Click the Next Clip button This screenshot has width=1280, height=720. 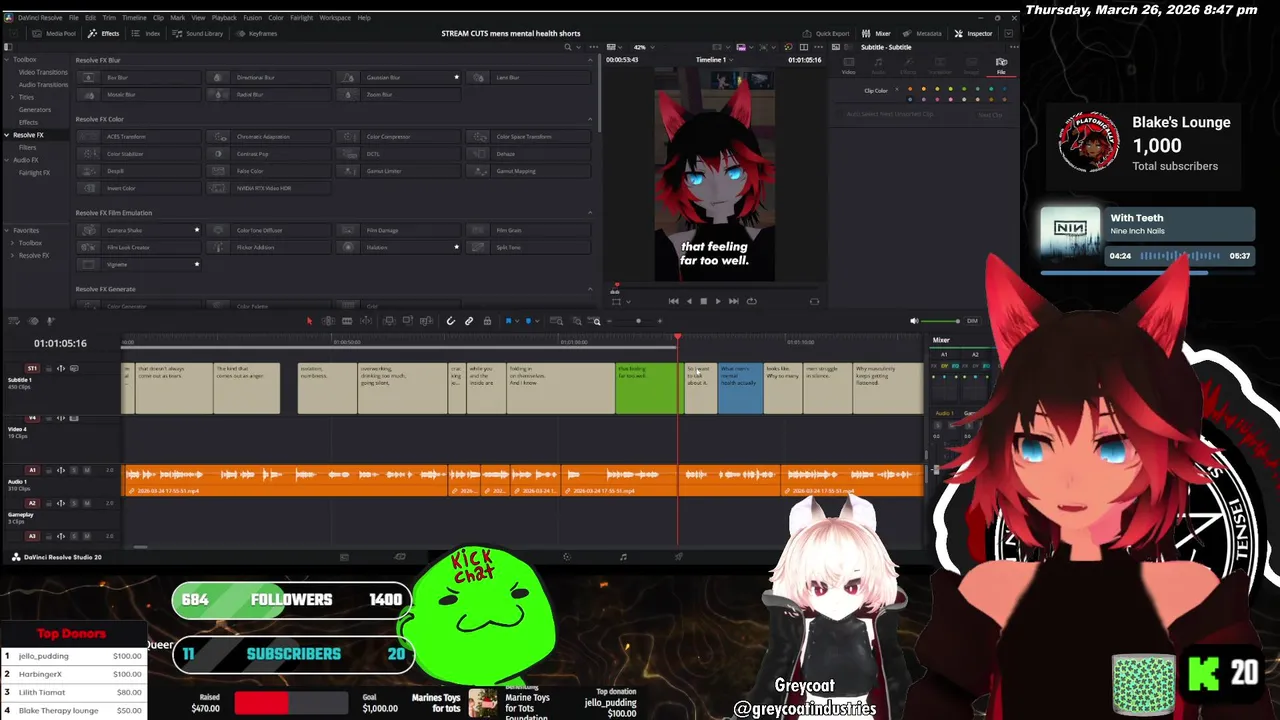pyautogui.click(x=989, y=114)
